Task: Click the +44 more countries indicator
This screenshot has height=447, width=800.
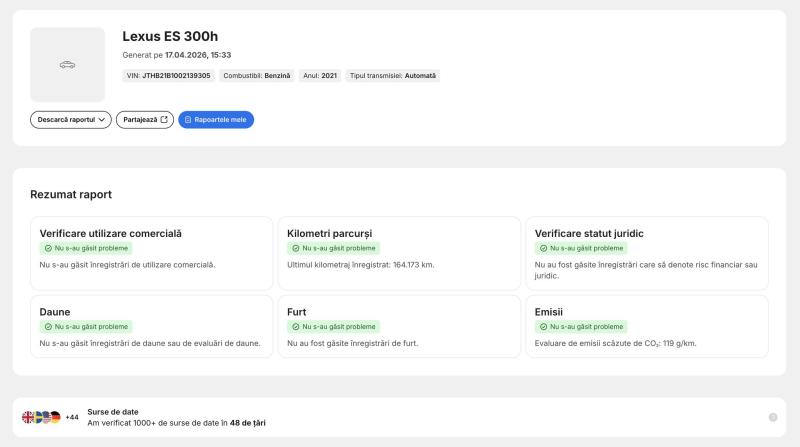Action: [72, 417]
